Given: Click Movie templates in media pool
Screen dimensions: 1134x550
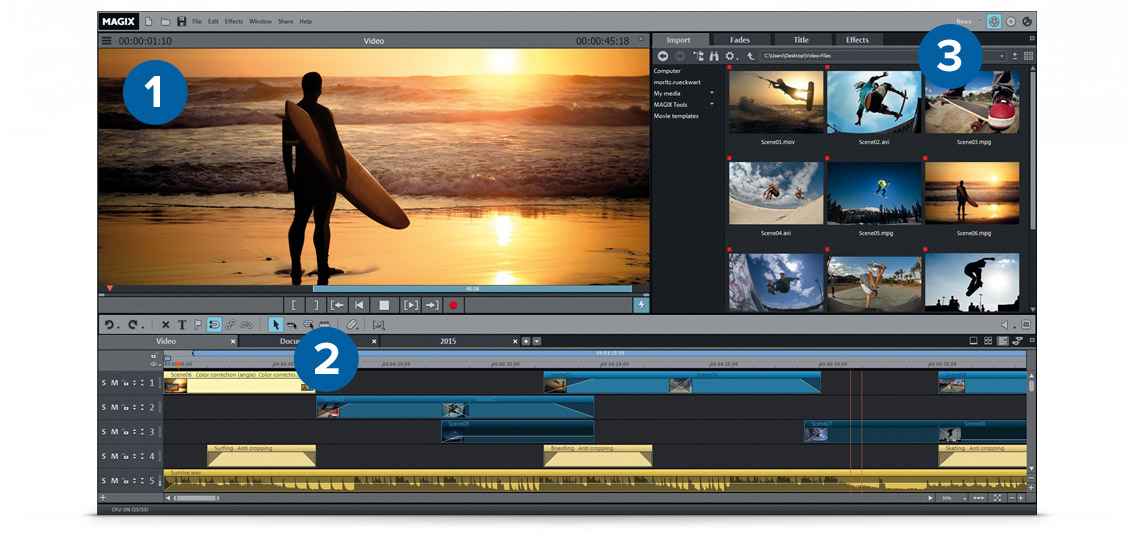Looking at the screenshot, I should click(x=676, y=116).
